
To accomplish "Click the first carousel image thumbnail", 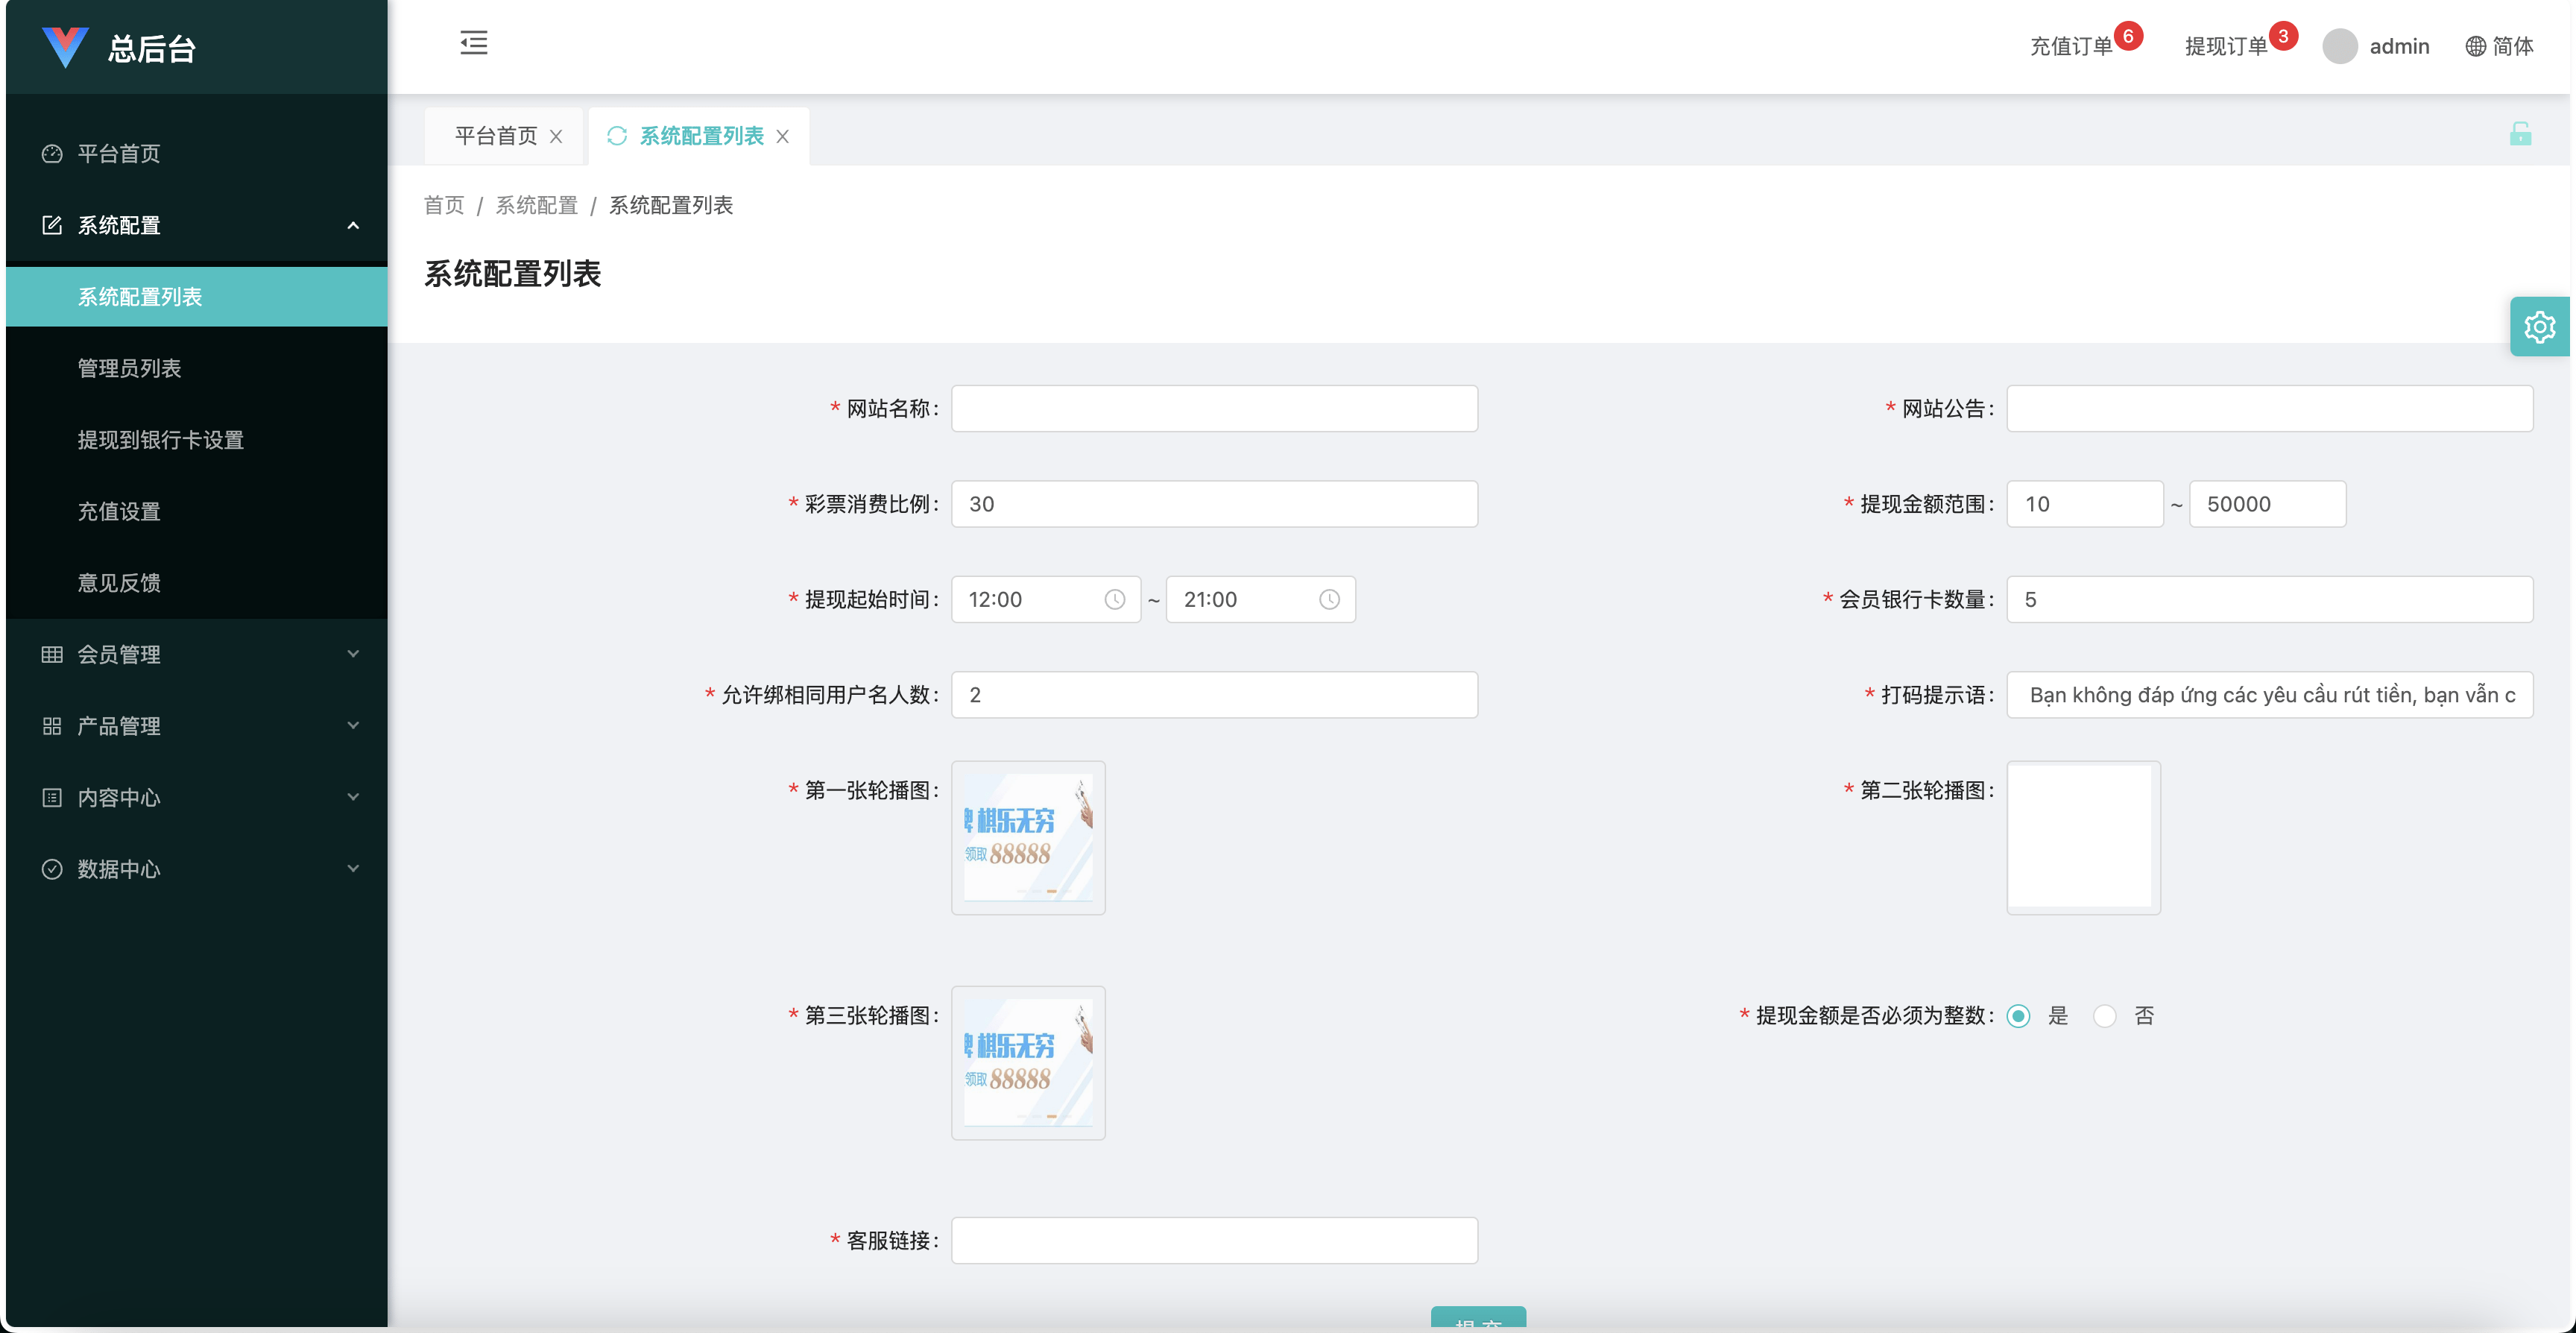I will [1027, 838].
